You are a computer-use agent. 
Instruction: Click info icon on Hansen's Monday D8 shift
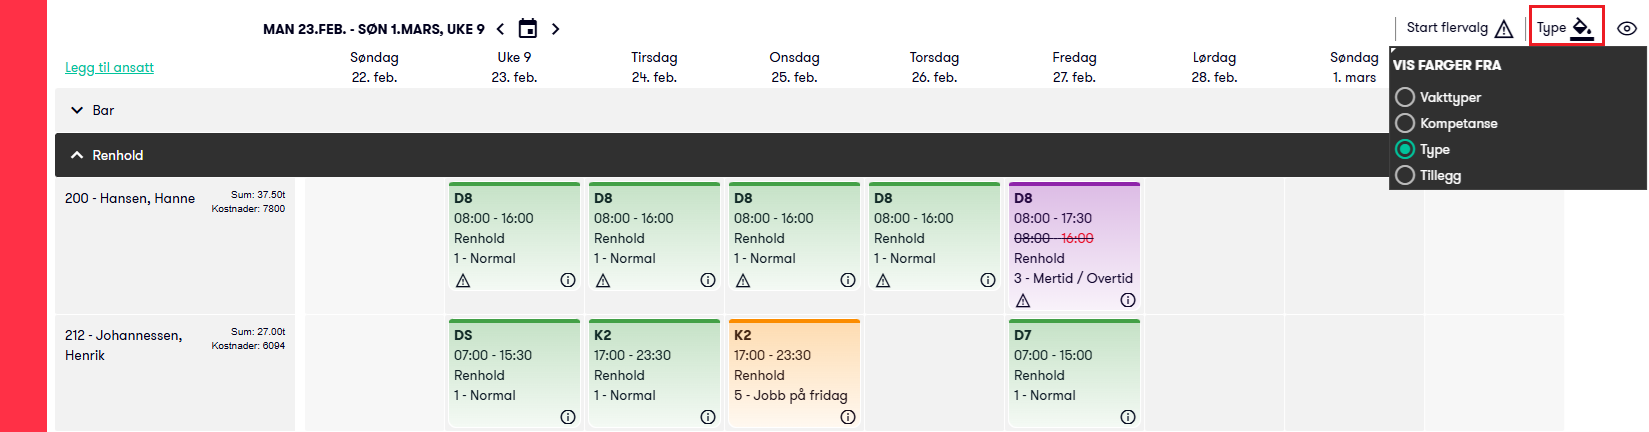568,280
